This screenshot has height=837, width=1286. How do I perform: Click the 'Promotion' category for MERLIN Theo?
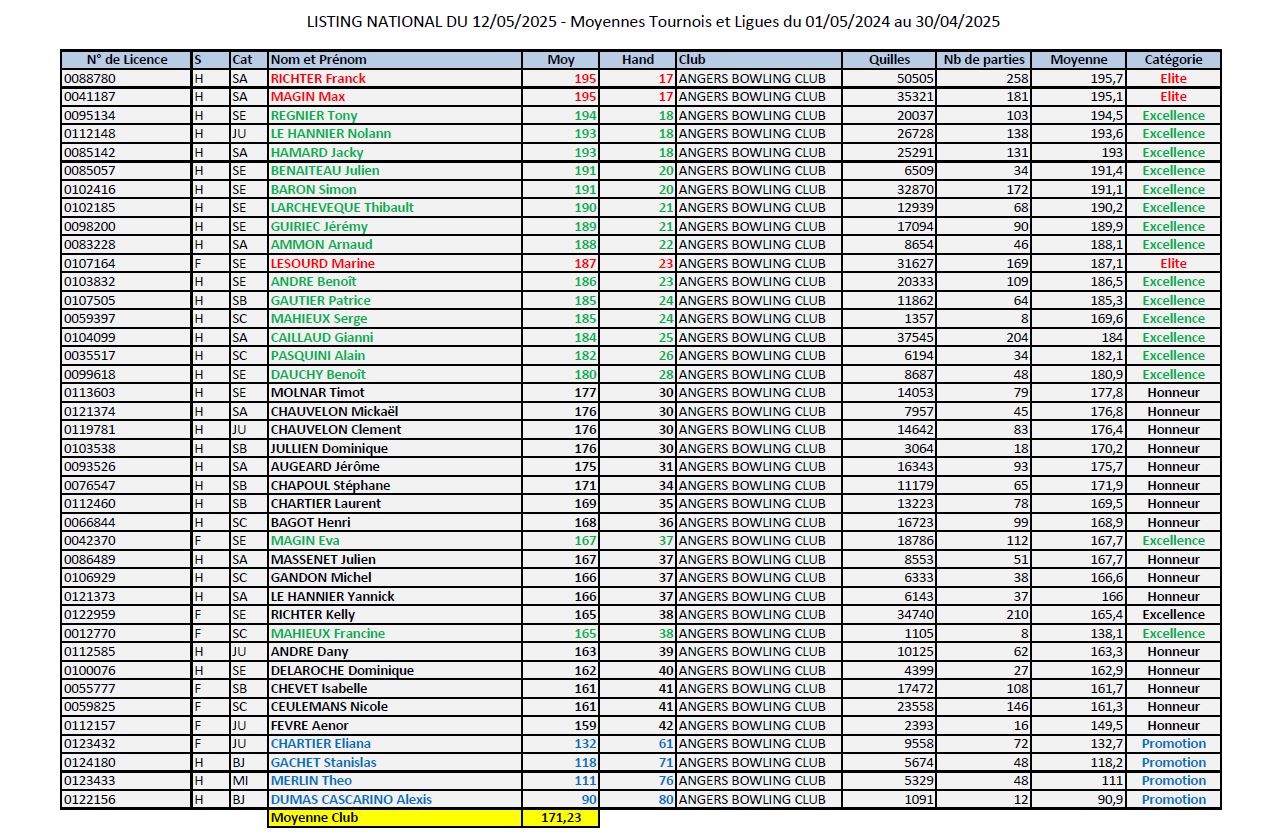pyautogui.click(x=1173, y=780)
